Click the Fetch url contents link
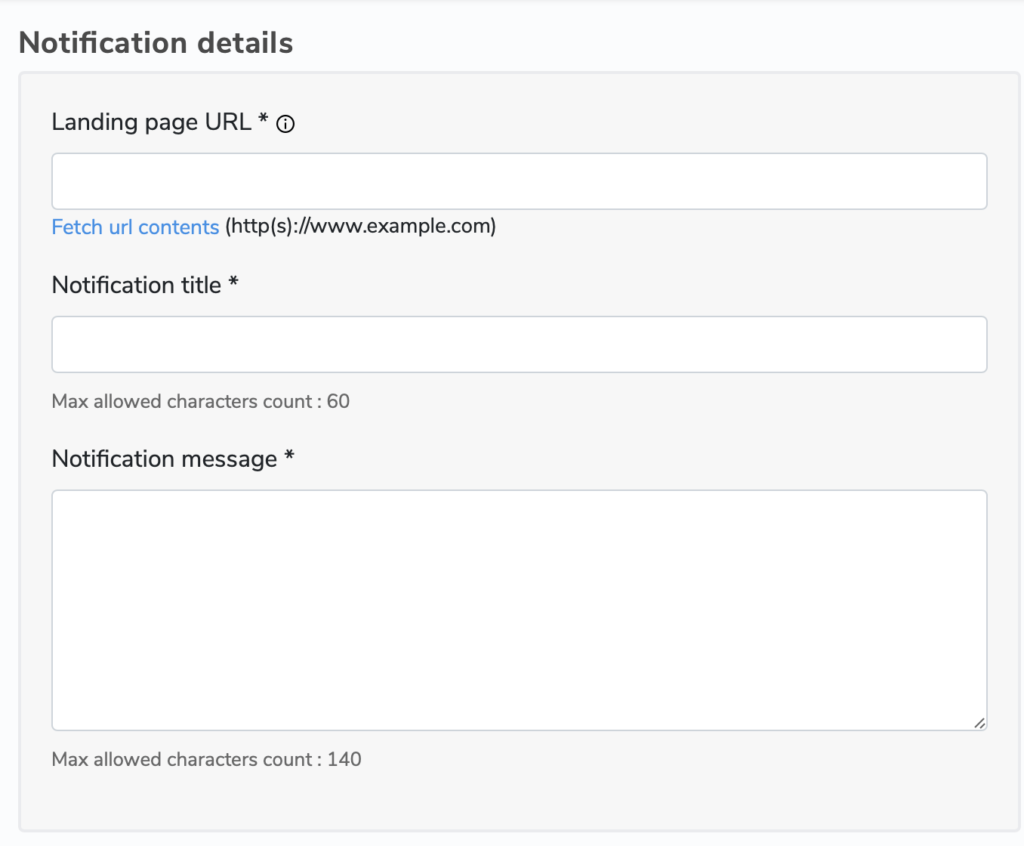 coord(135,226)
